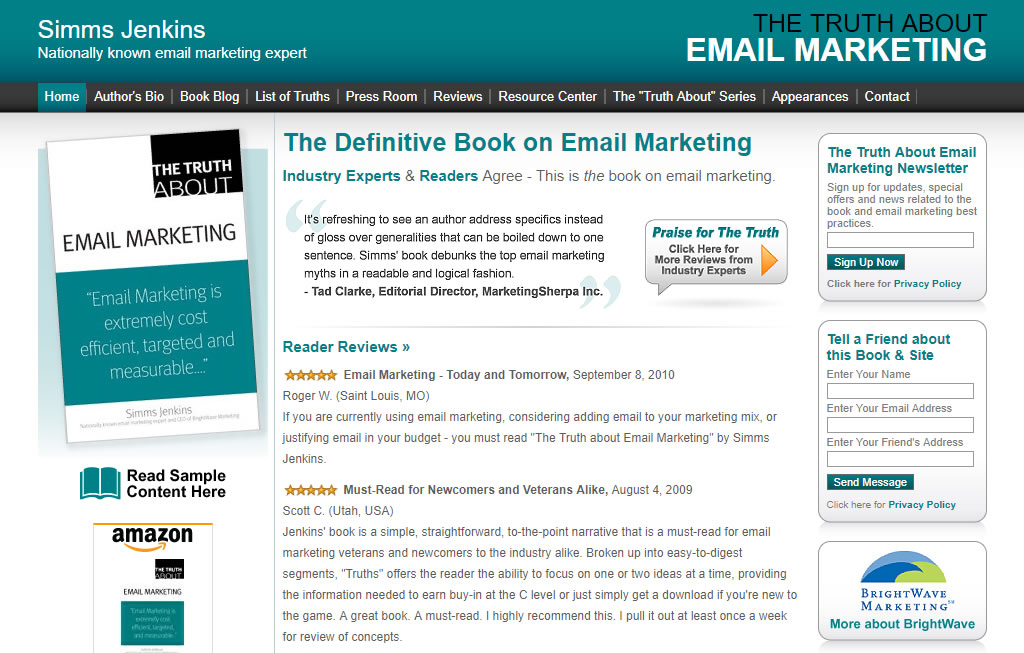Click the Readers link in the subheading
The width and height of the screenshot is (1024, 653).
pyautogui.click(x=449, y=176)
